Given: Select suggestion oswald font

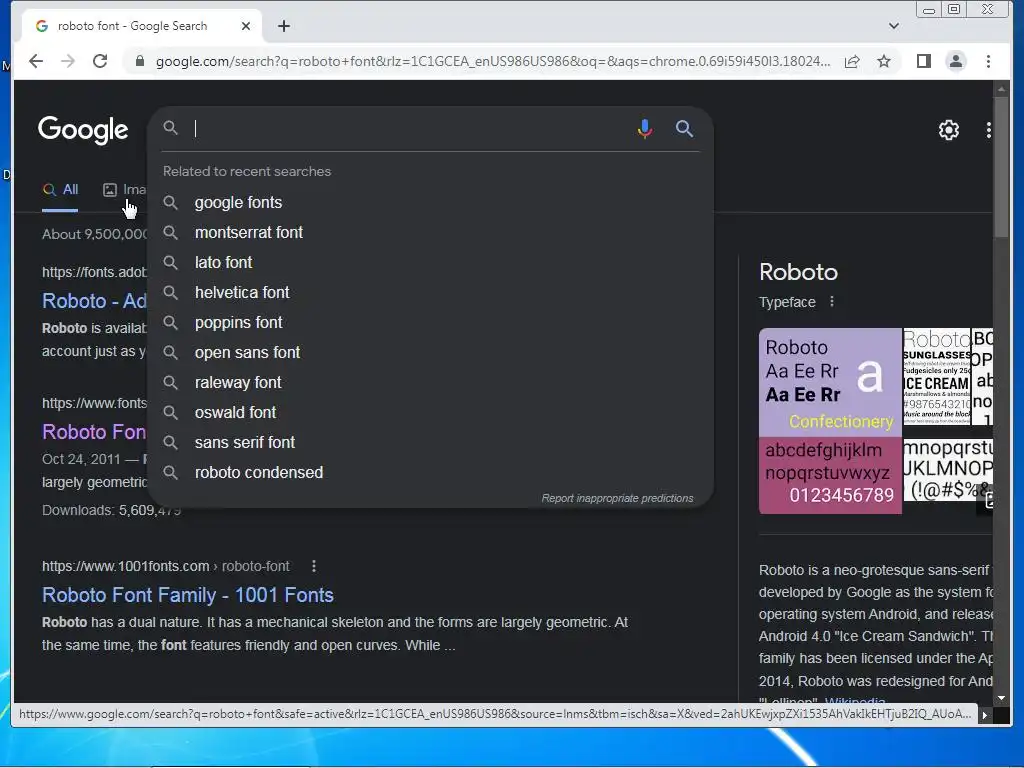Looking at the screenshot, I should [x=430, y=413].
